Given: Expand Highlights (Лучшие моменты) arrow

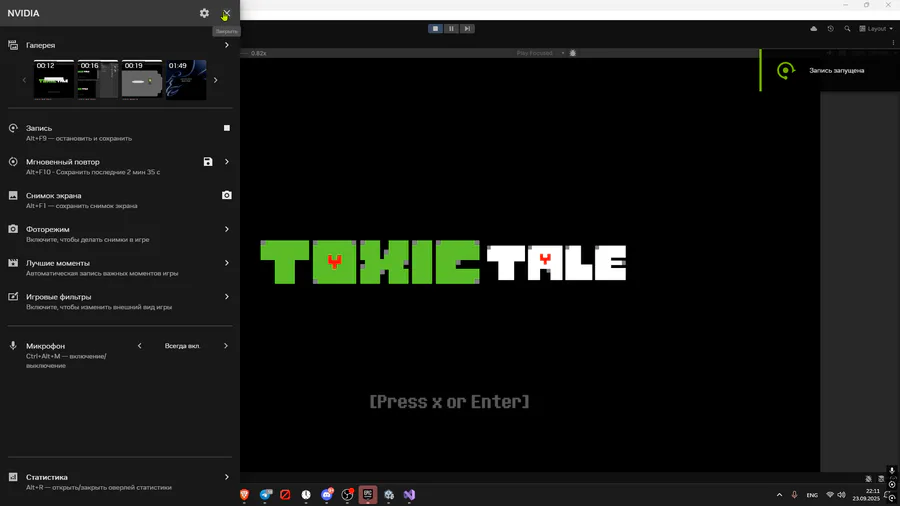Looking at the screenshot, I should (x=227, y=263).
